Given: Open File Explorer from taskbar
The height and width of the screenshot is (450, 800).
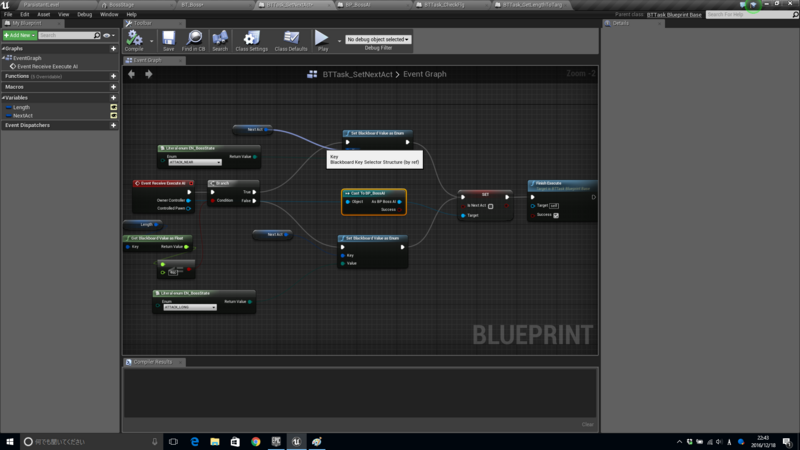Looking at the screenshot, I should point(215,441).
